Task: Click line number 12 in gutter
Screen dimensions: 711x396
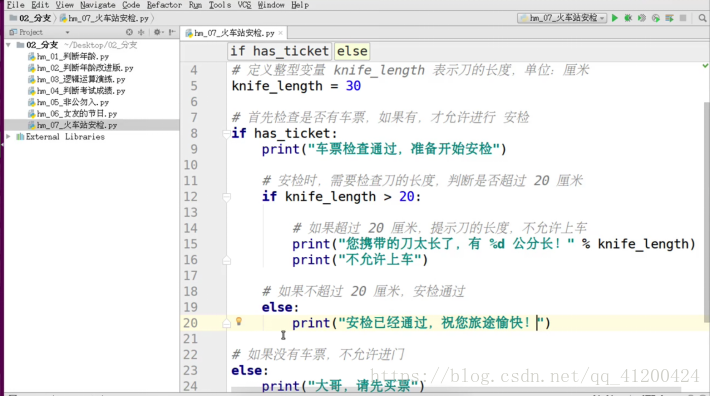Action: pyautogui.click(x=190, y=196)
